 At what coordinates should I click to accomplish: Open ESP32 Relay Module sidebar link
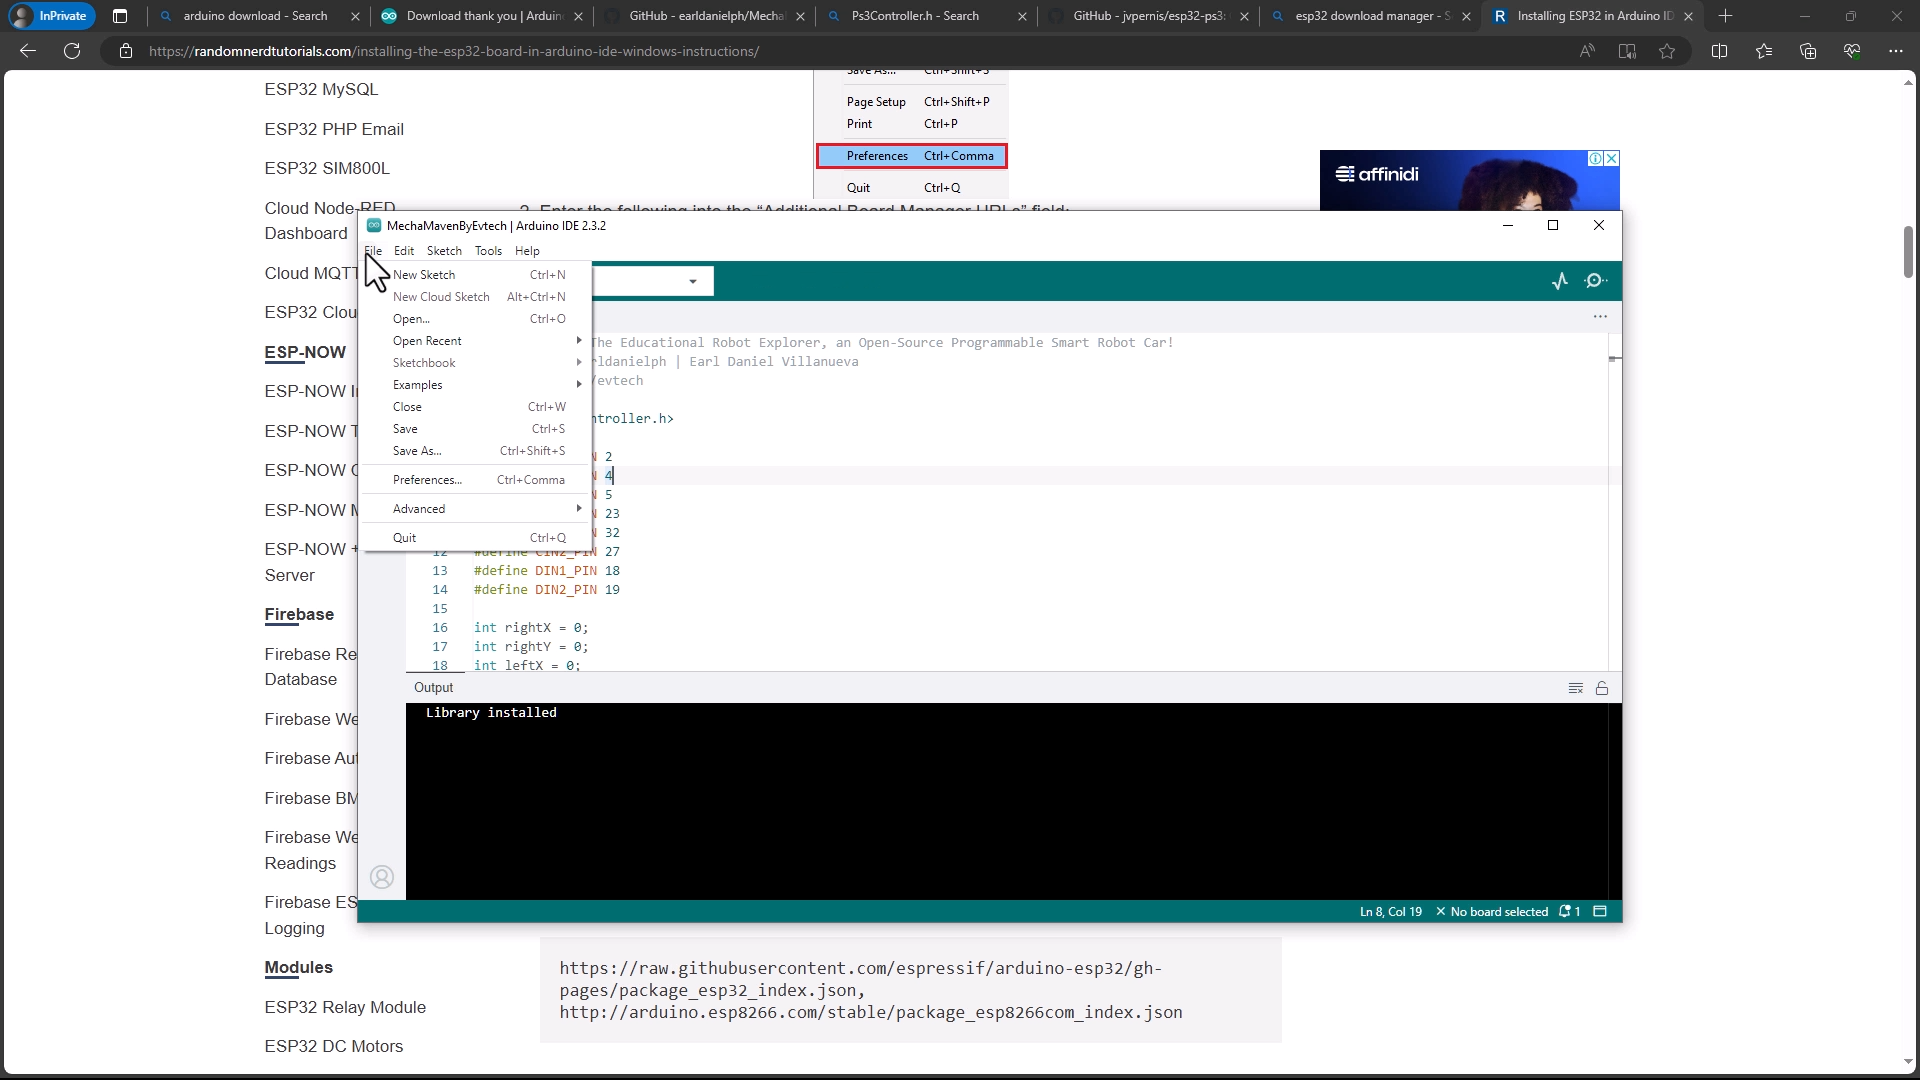[345, 1007]
